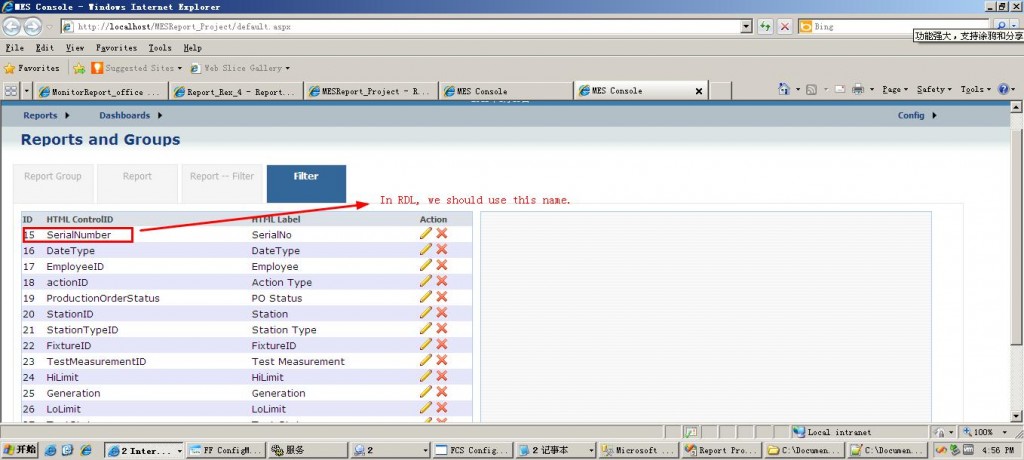Delete the Generation filter row

442,391
